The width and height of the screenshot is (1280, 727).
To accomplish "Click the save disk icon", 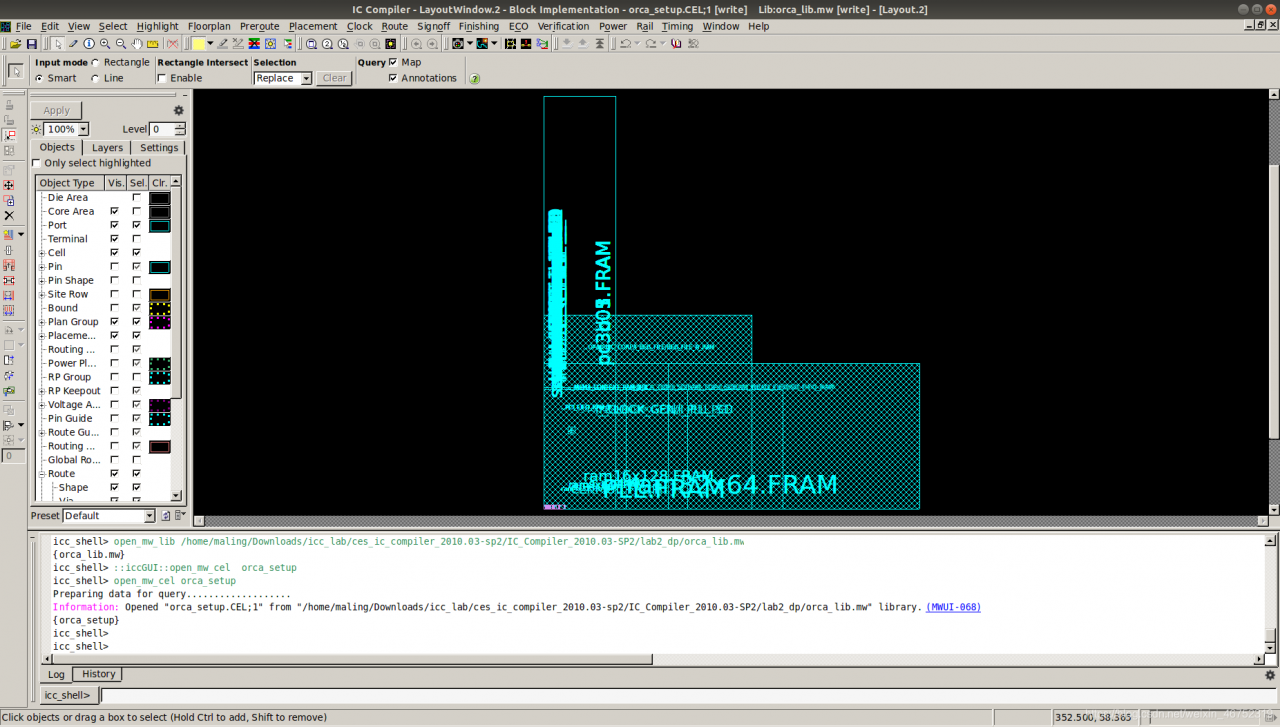I will tap(32, 44).
